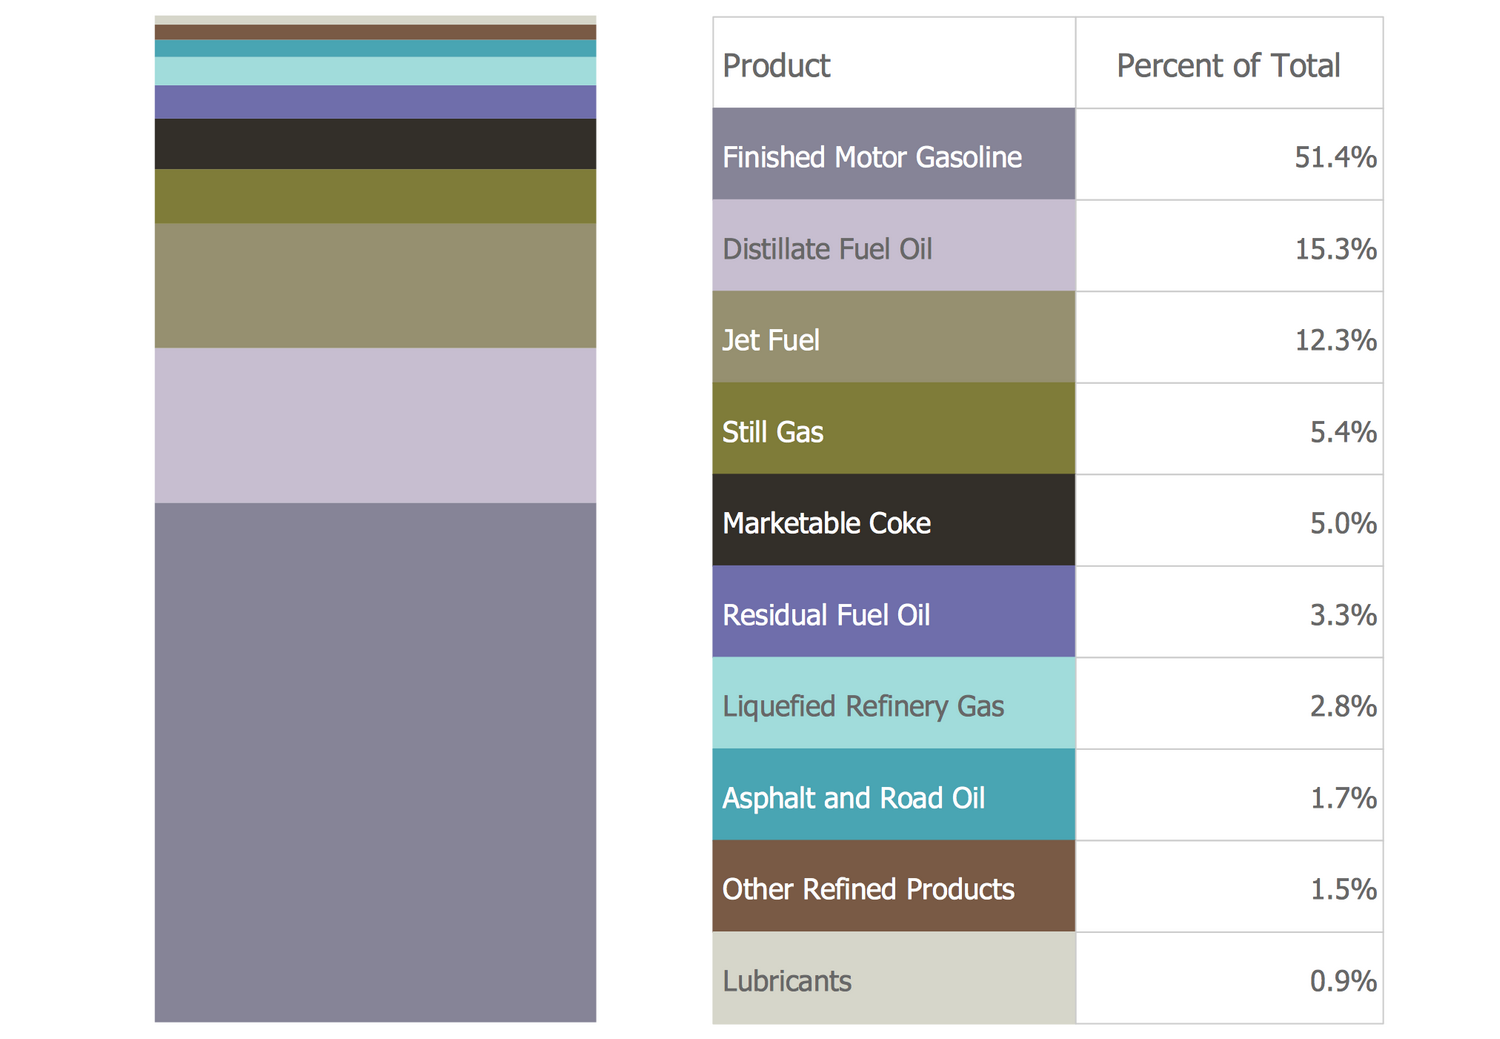Viewport: 1500px width, 1039px height.
Task: Click the black Marketable Coke bar segment
Action: (375, 144)
